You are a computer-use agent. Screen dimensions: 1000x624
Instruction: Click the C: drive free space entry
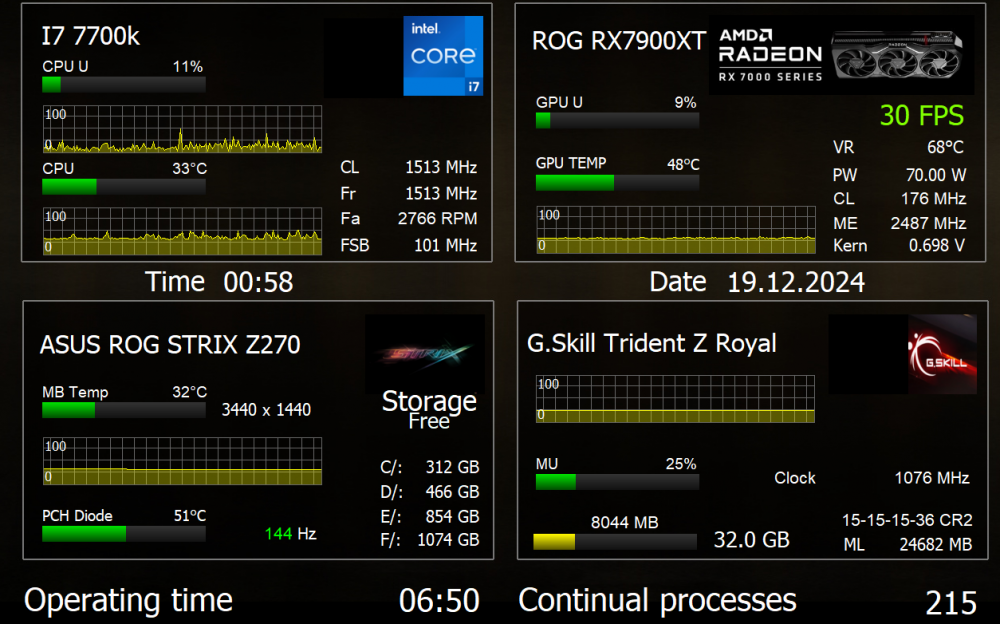[430, 467]
